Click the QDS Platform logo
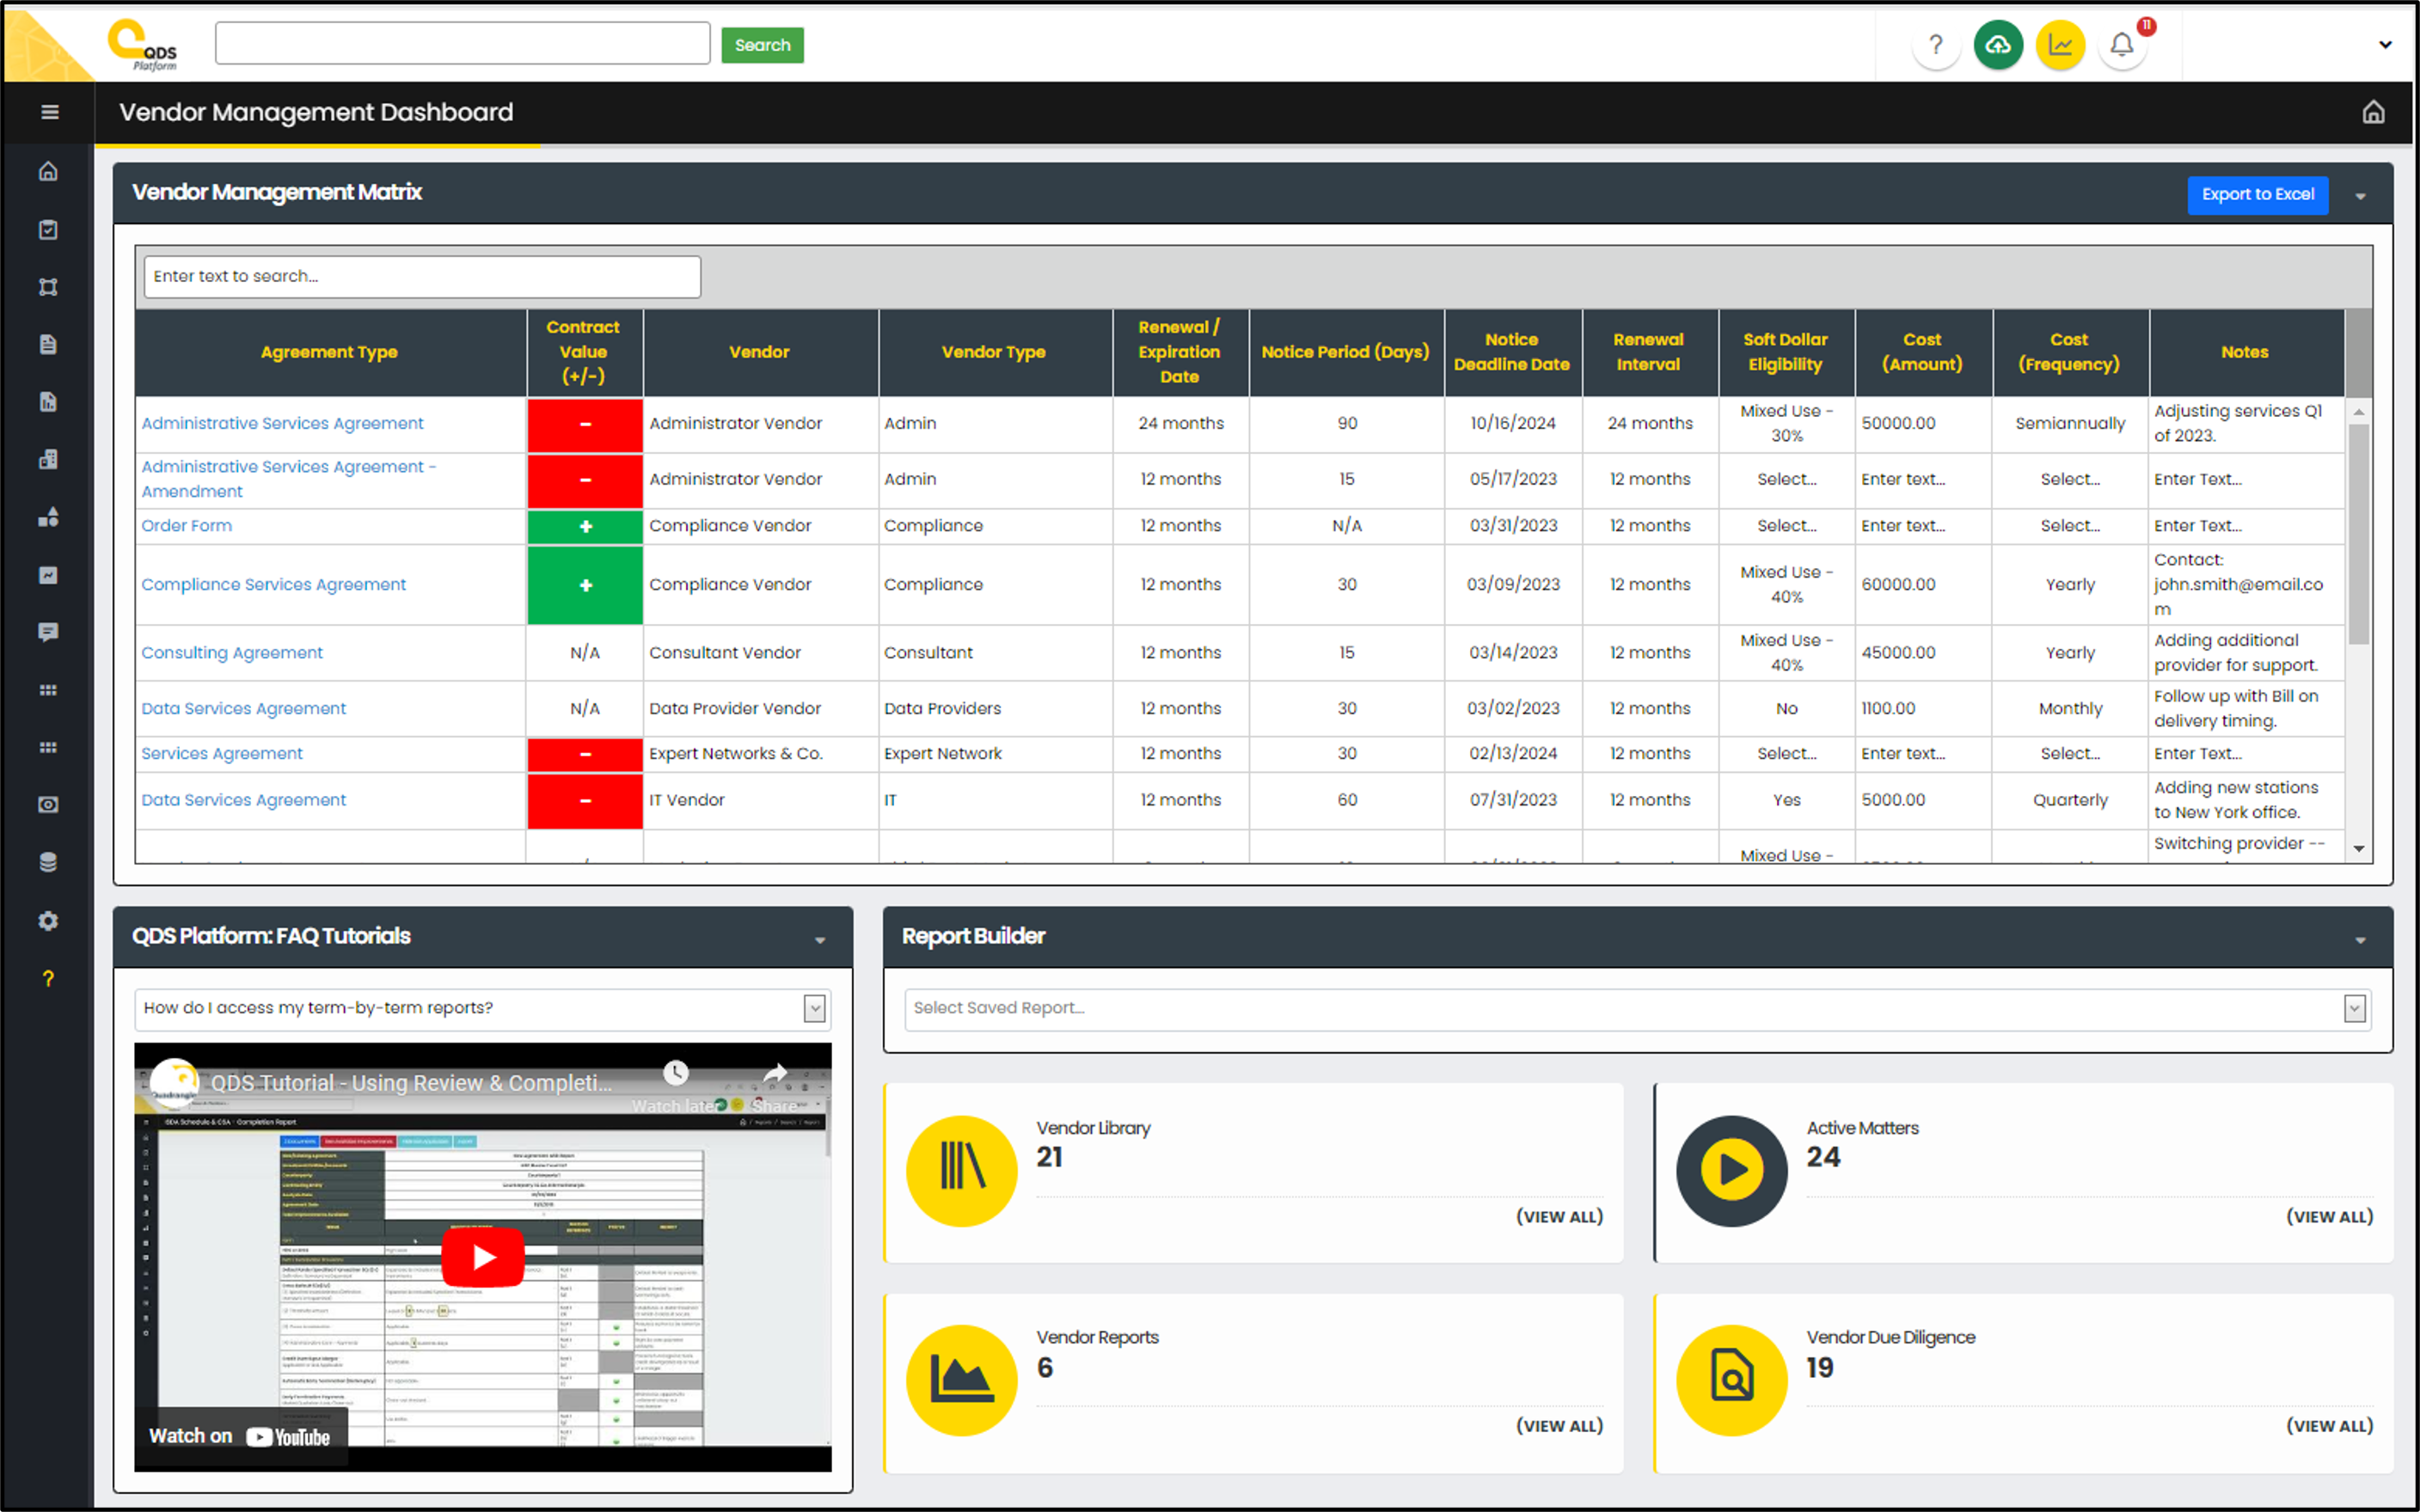 click(142, 45)
